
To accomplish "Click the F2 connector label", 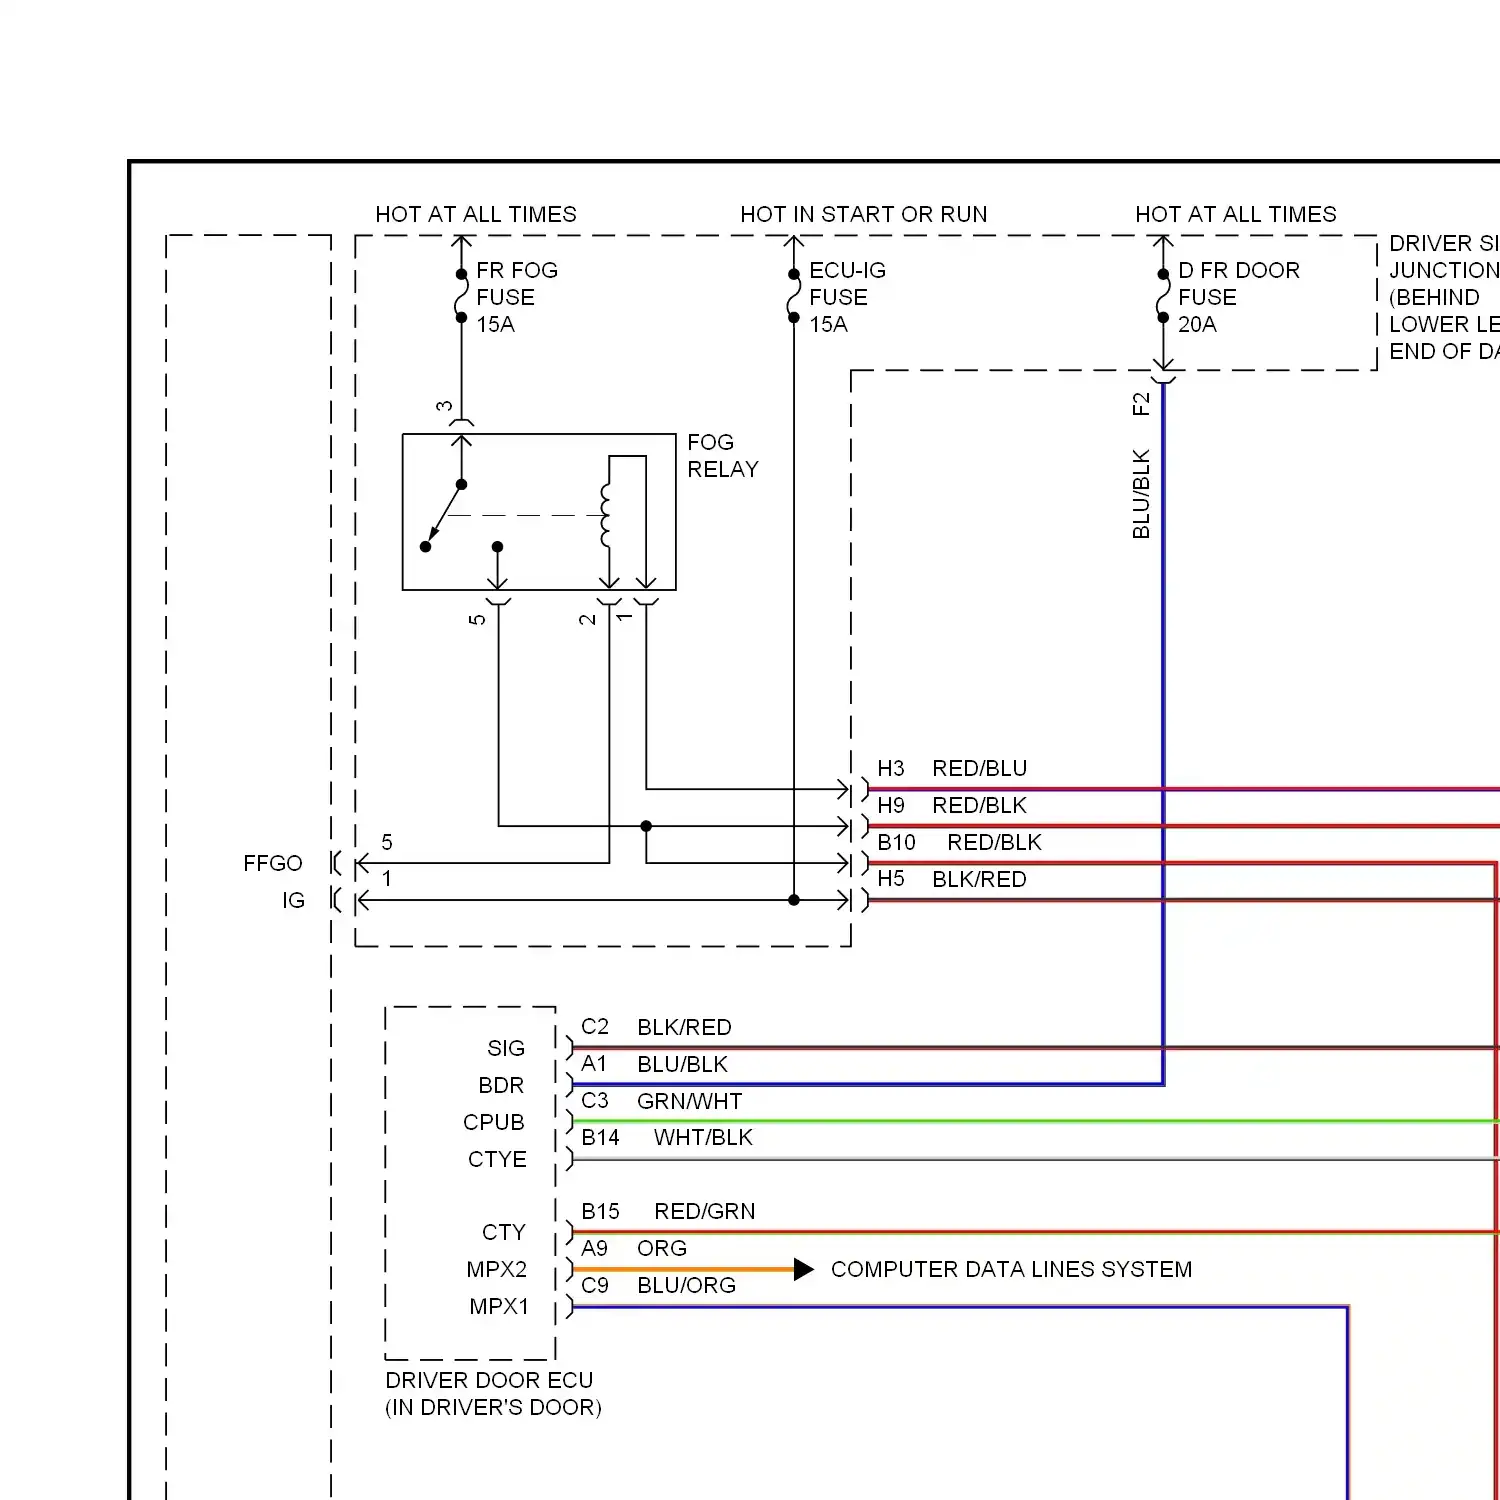I will (x=1141, y=404).
